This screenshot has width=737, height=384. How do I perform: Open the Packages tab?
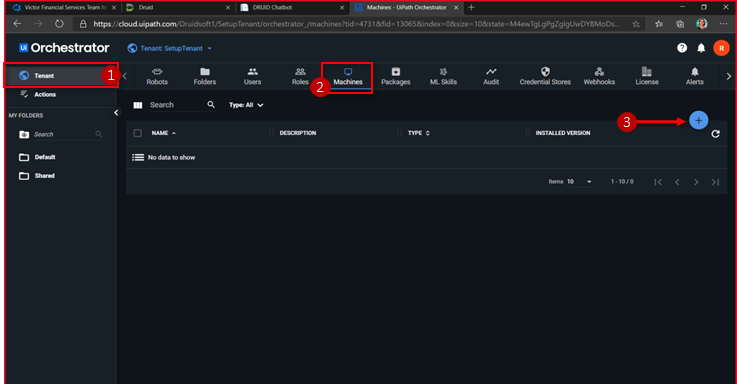396,76
